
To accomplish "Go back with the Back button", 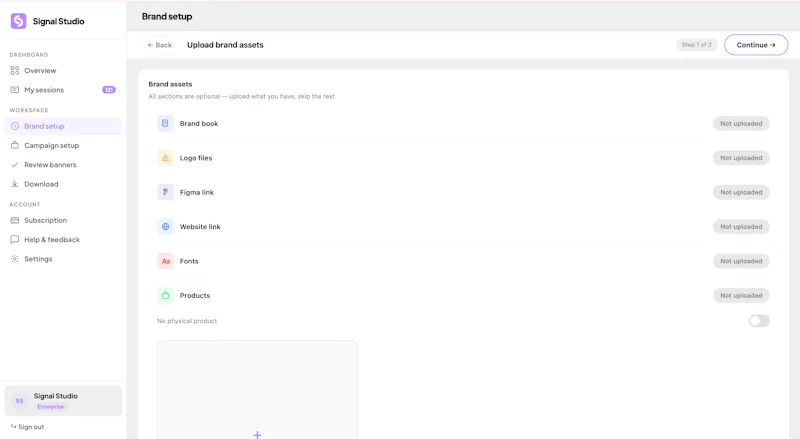I will click(160, 45).
